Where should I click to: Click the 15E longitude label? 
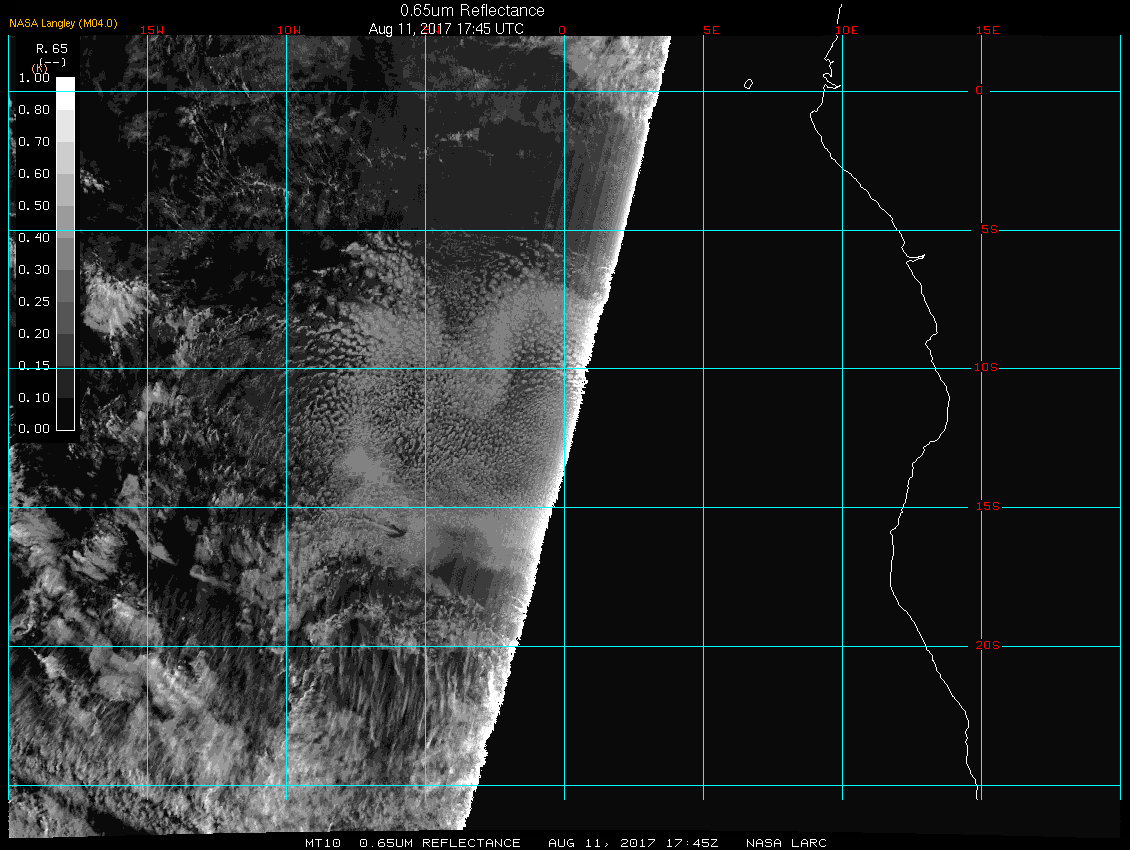pos(988,30)
